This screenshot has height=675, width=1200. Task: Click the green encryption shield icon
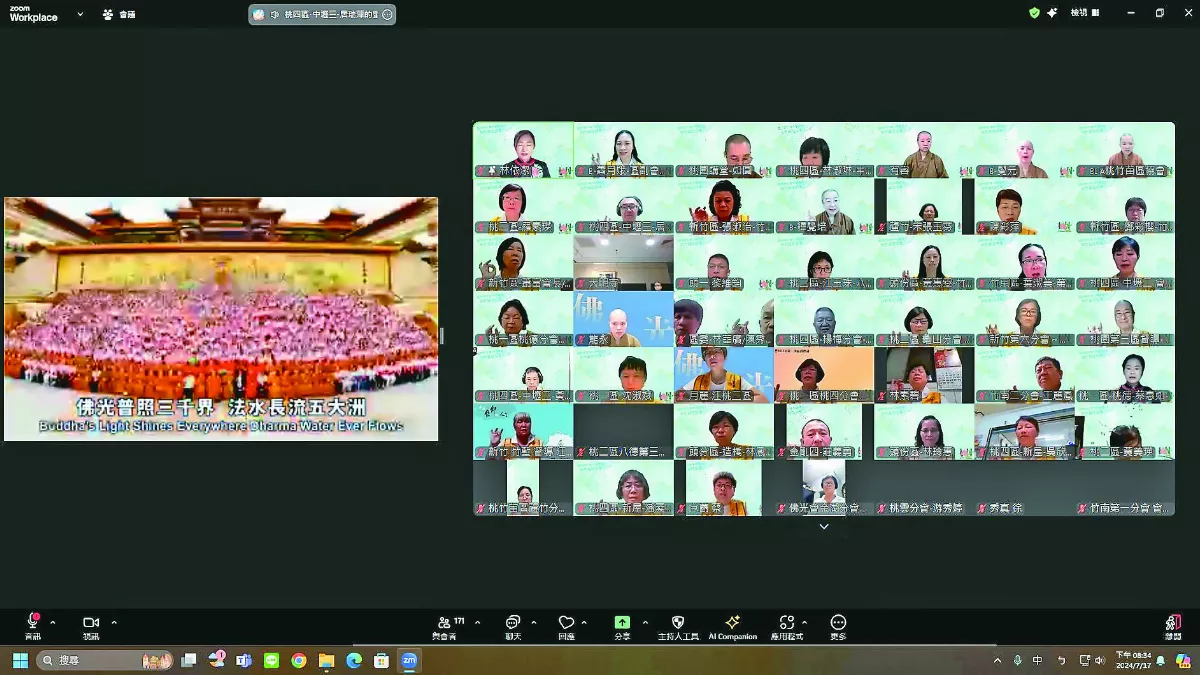[1034, 13]
